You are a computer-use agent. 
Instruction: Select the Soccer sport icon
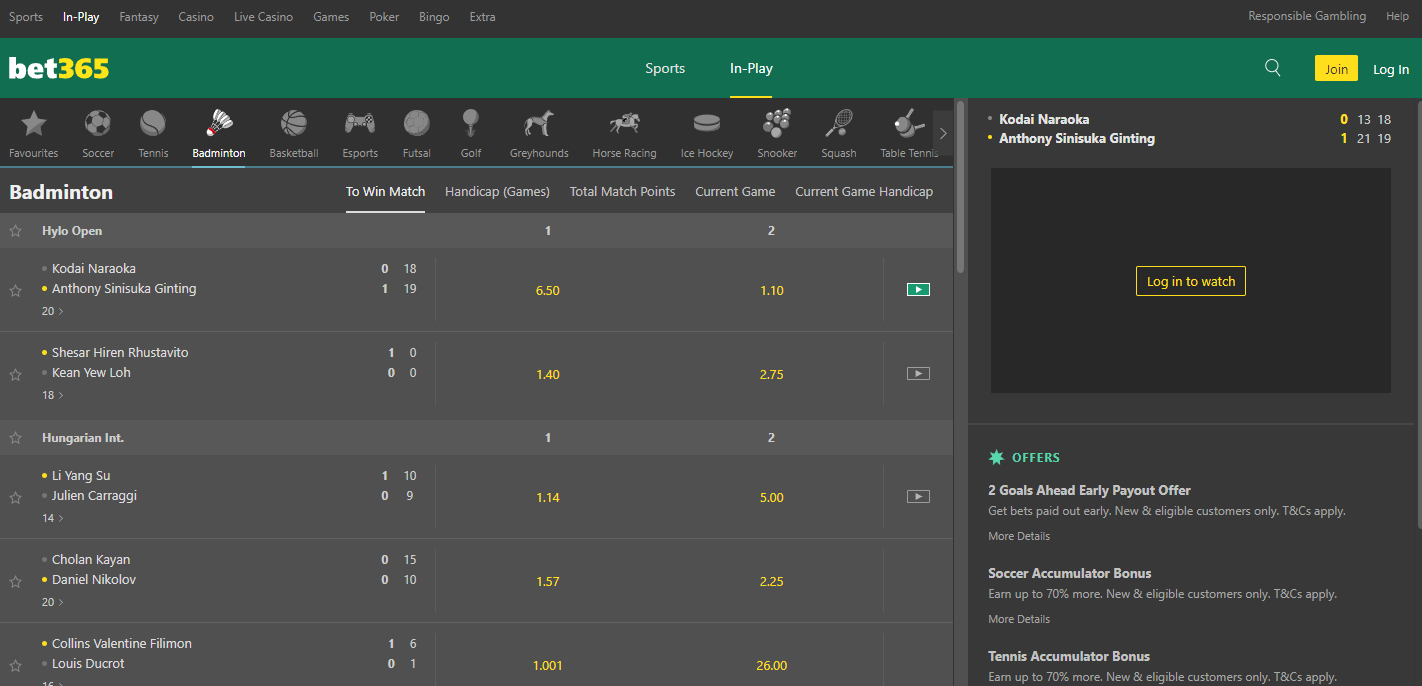98,132
